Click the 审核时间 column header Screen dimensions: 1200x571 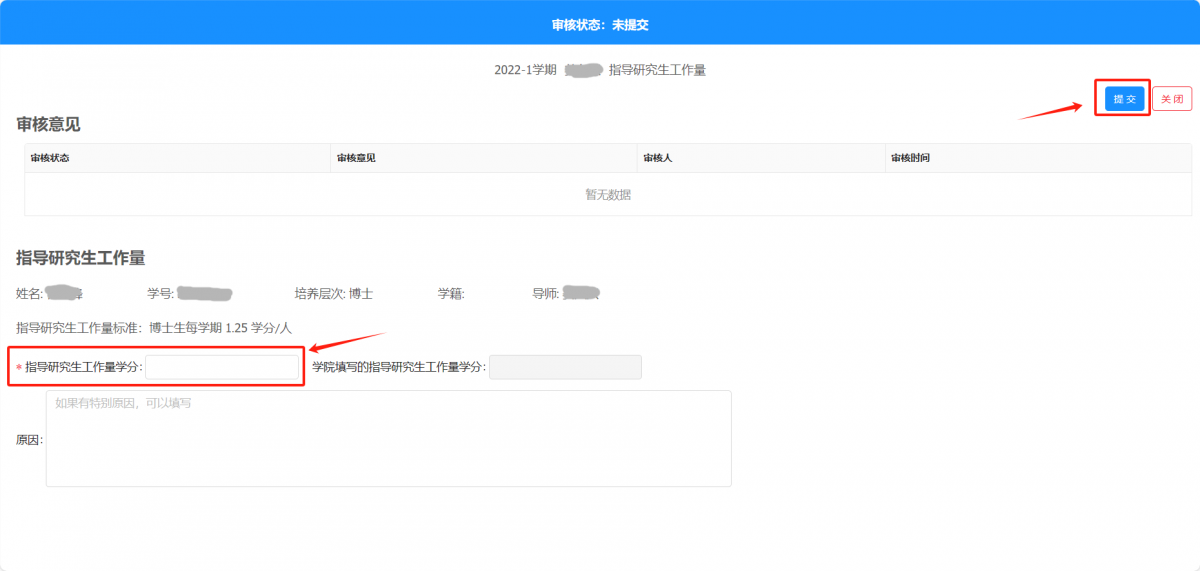click(911, 158)
